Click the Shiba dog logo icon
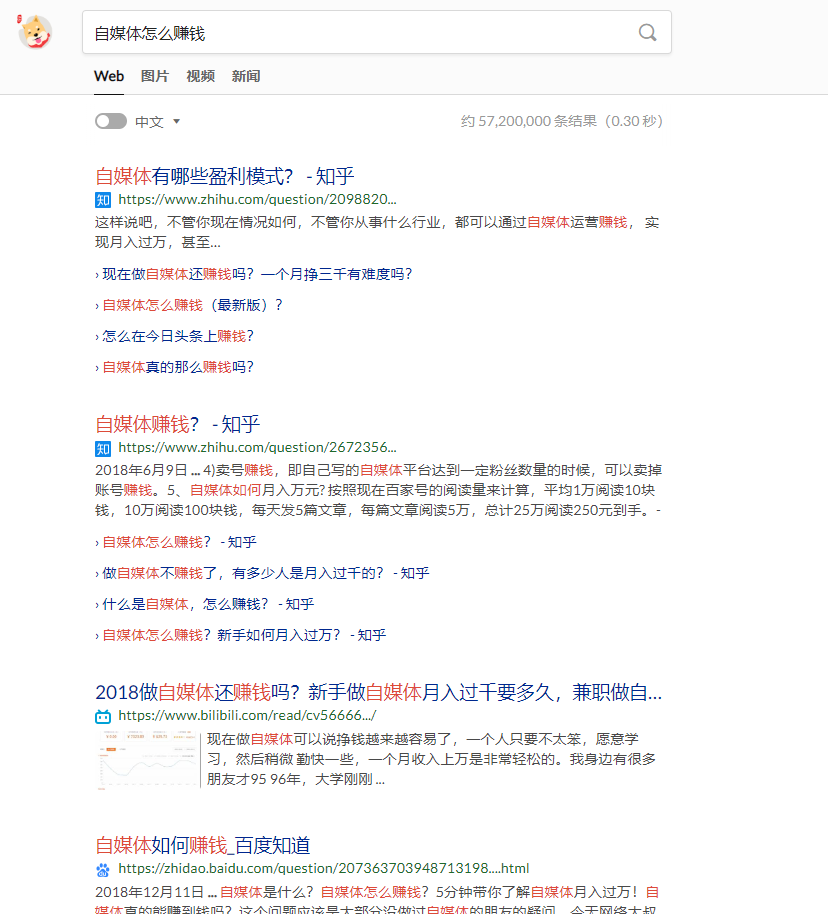The width and height of the screenshot is (828, 914). click(x=35, y=31)
